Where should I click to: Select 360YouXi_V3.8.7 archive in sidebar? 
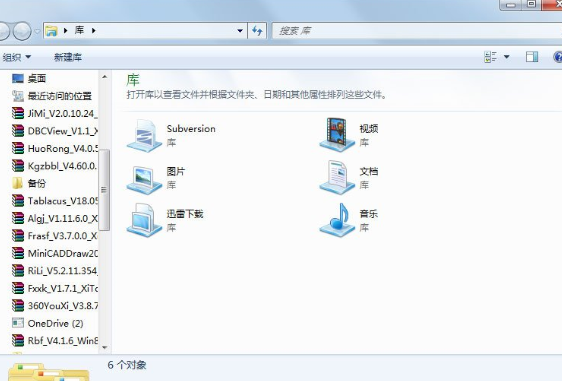54,306
